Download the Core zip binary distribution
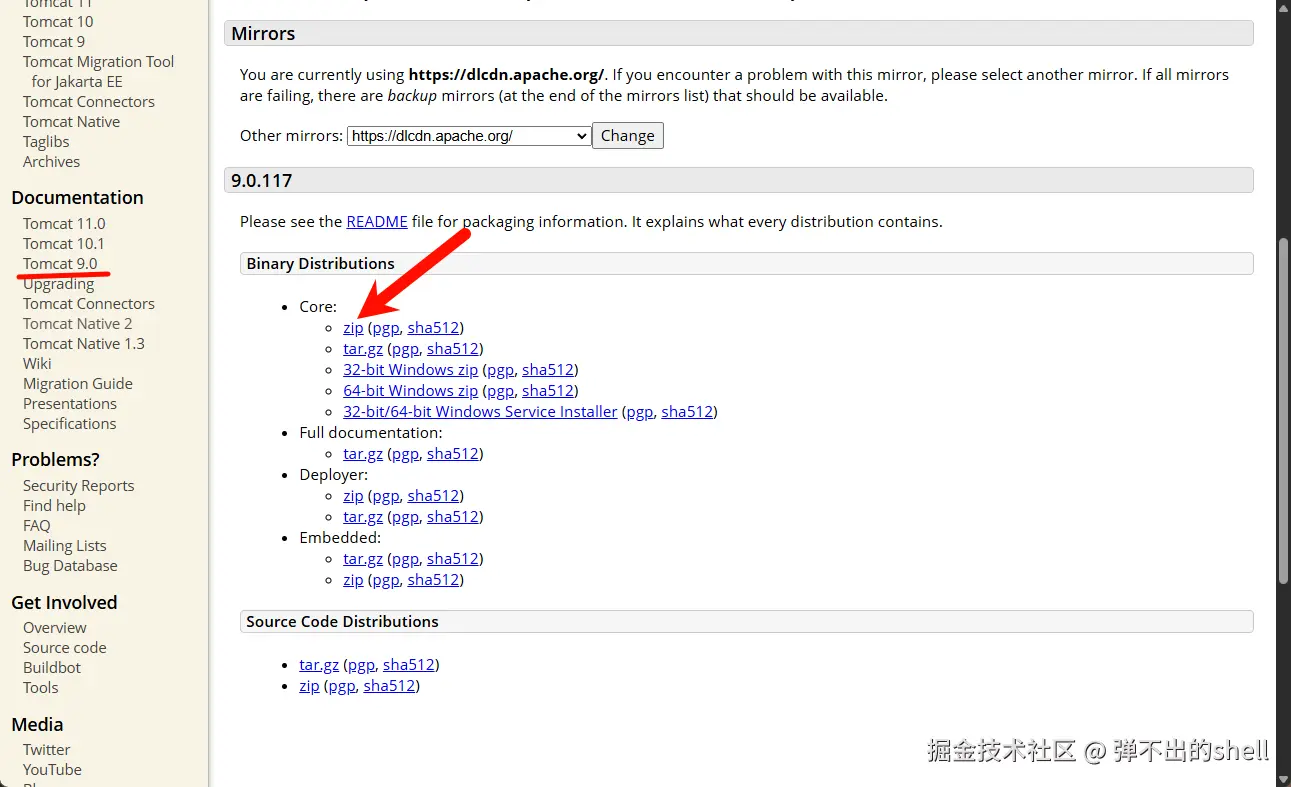Image resolution: width=1291 pixels, height=787 pixels. pos(353,328)
